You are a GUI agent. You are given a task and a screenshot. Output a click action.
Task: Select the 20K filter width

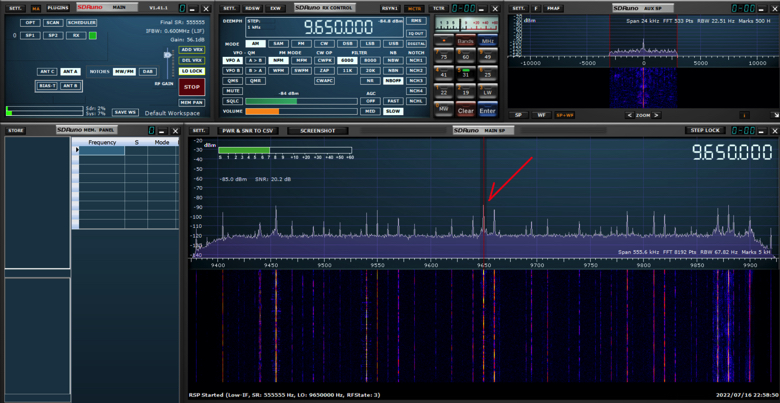pos(370,71)
